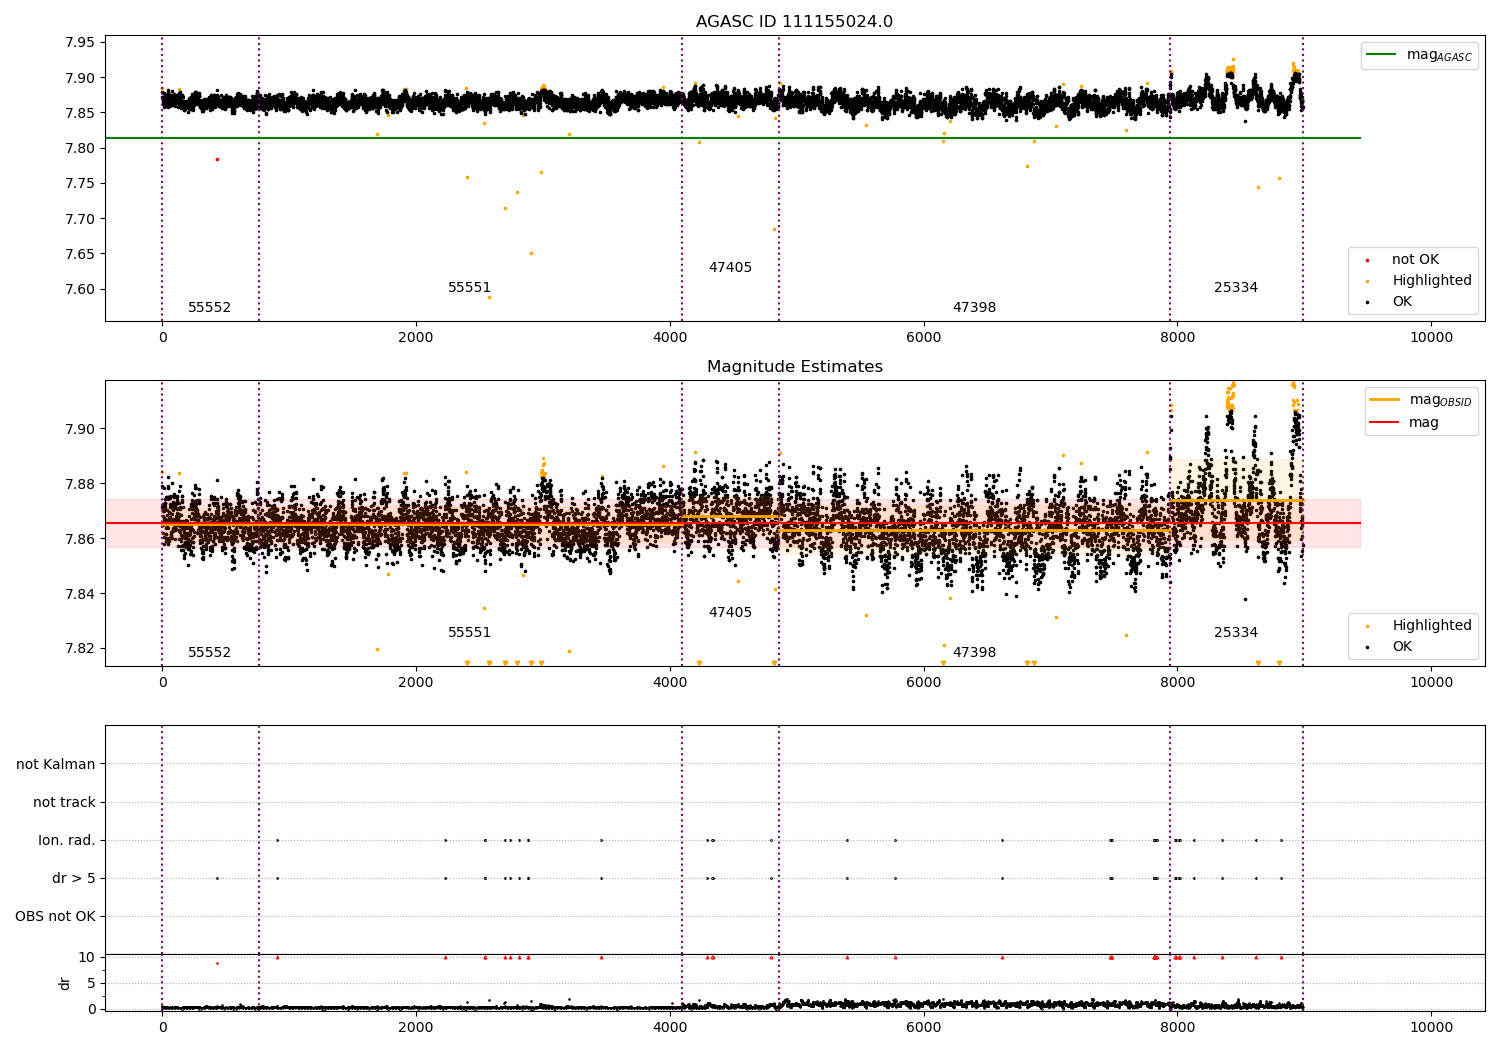Click OBSID label 47405 in the top plot
1500x1050 pixels.
point(730,268)
